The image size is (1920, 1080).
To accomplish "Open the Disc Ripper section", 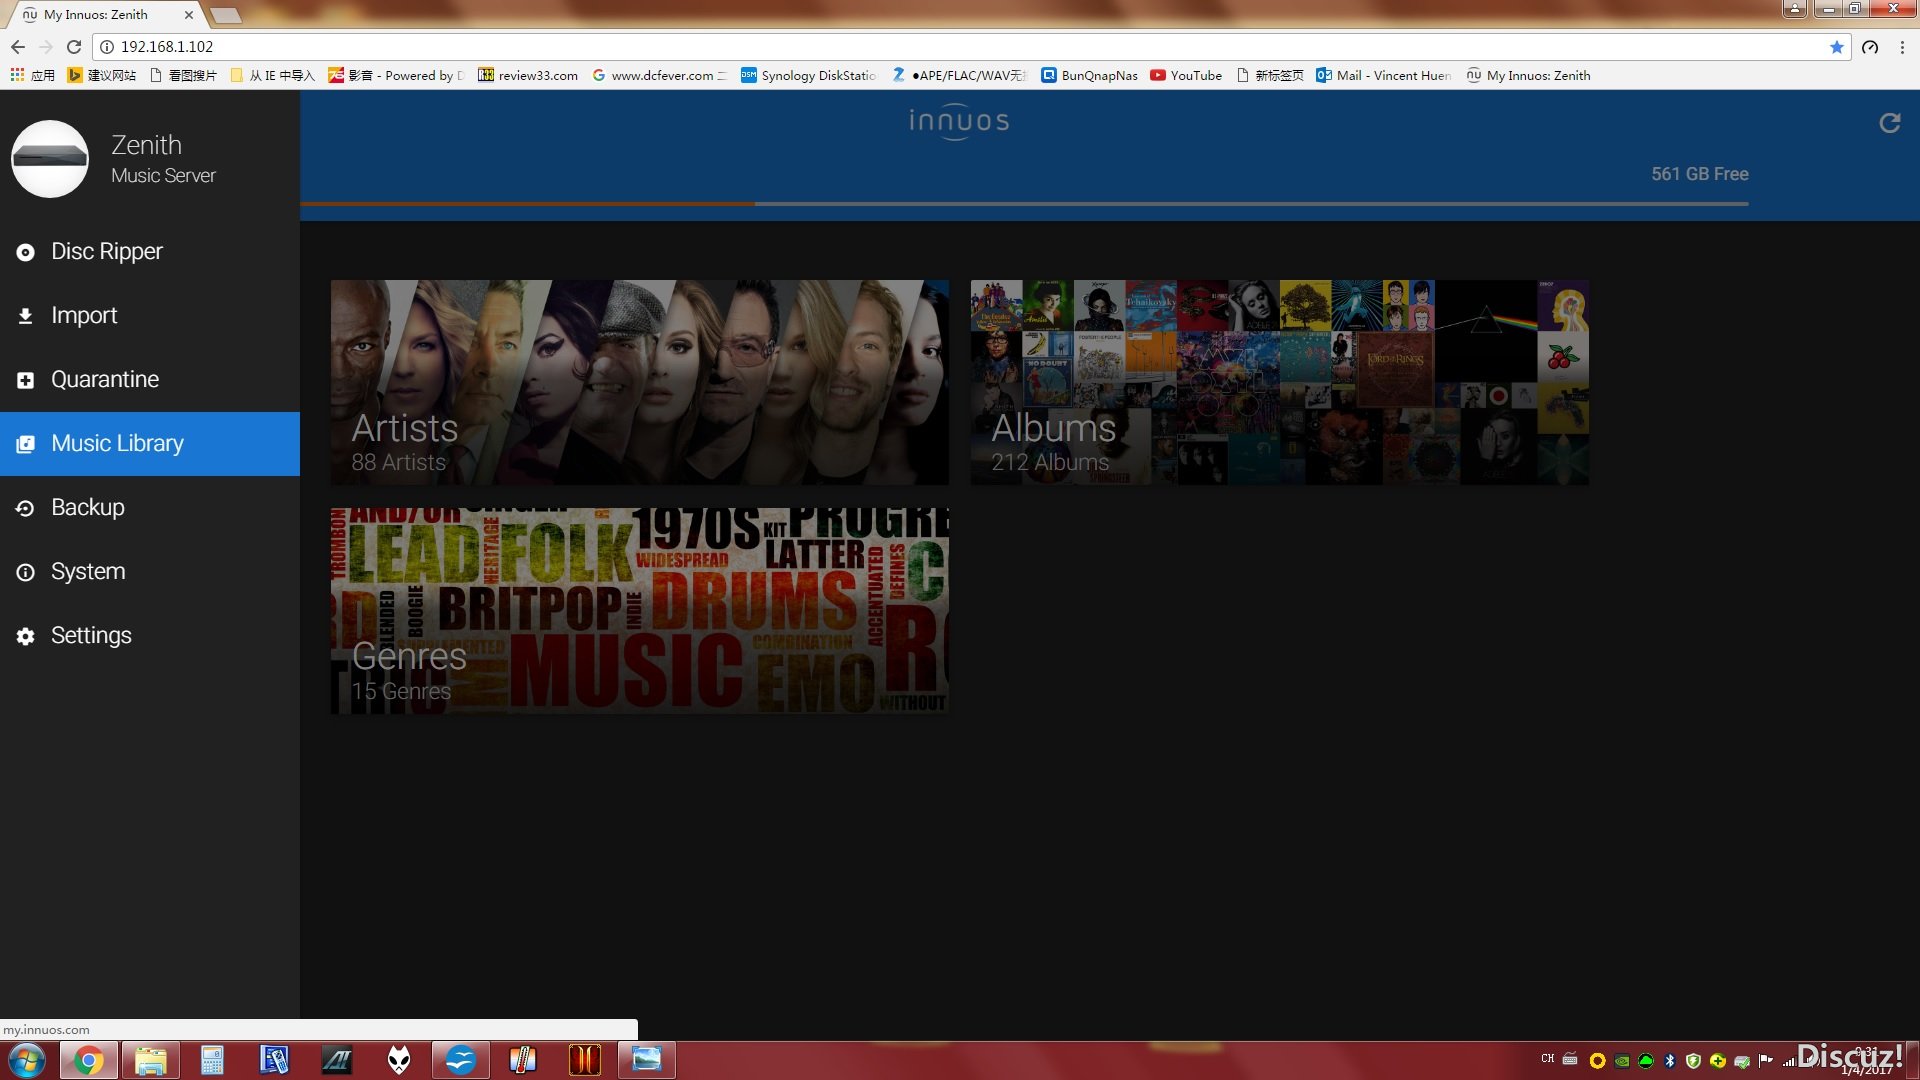I will pyautogui.click(x=150, y=252).
